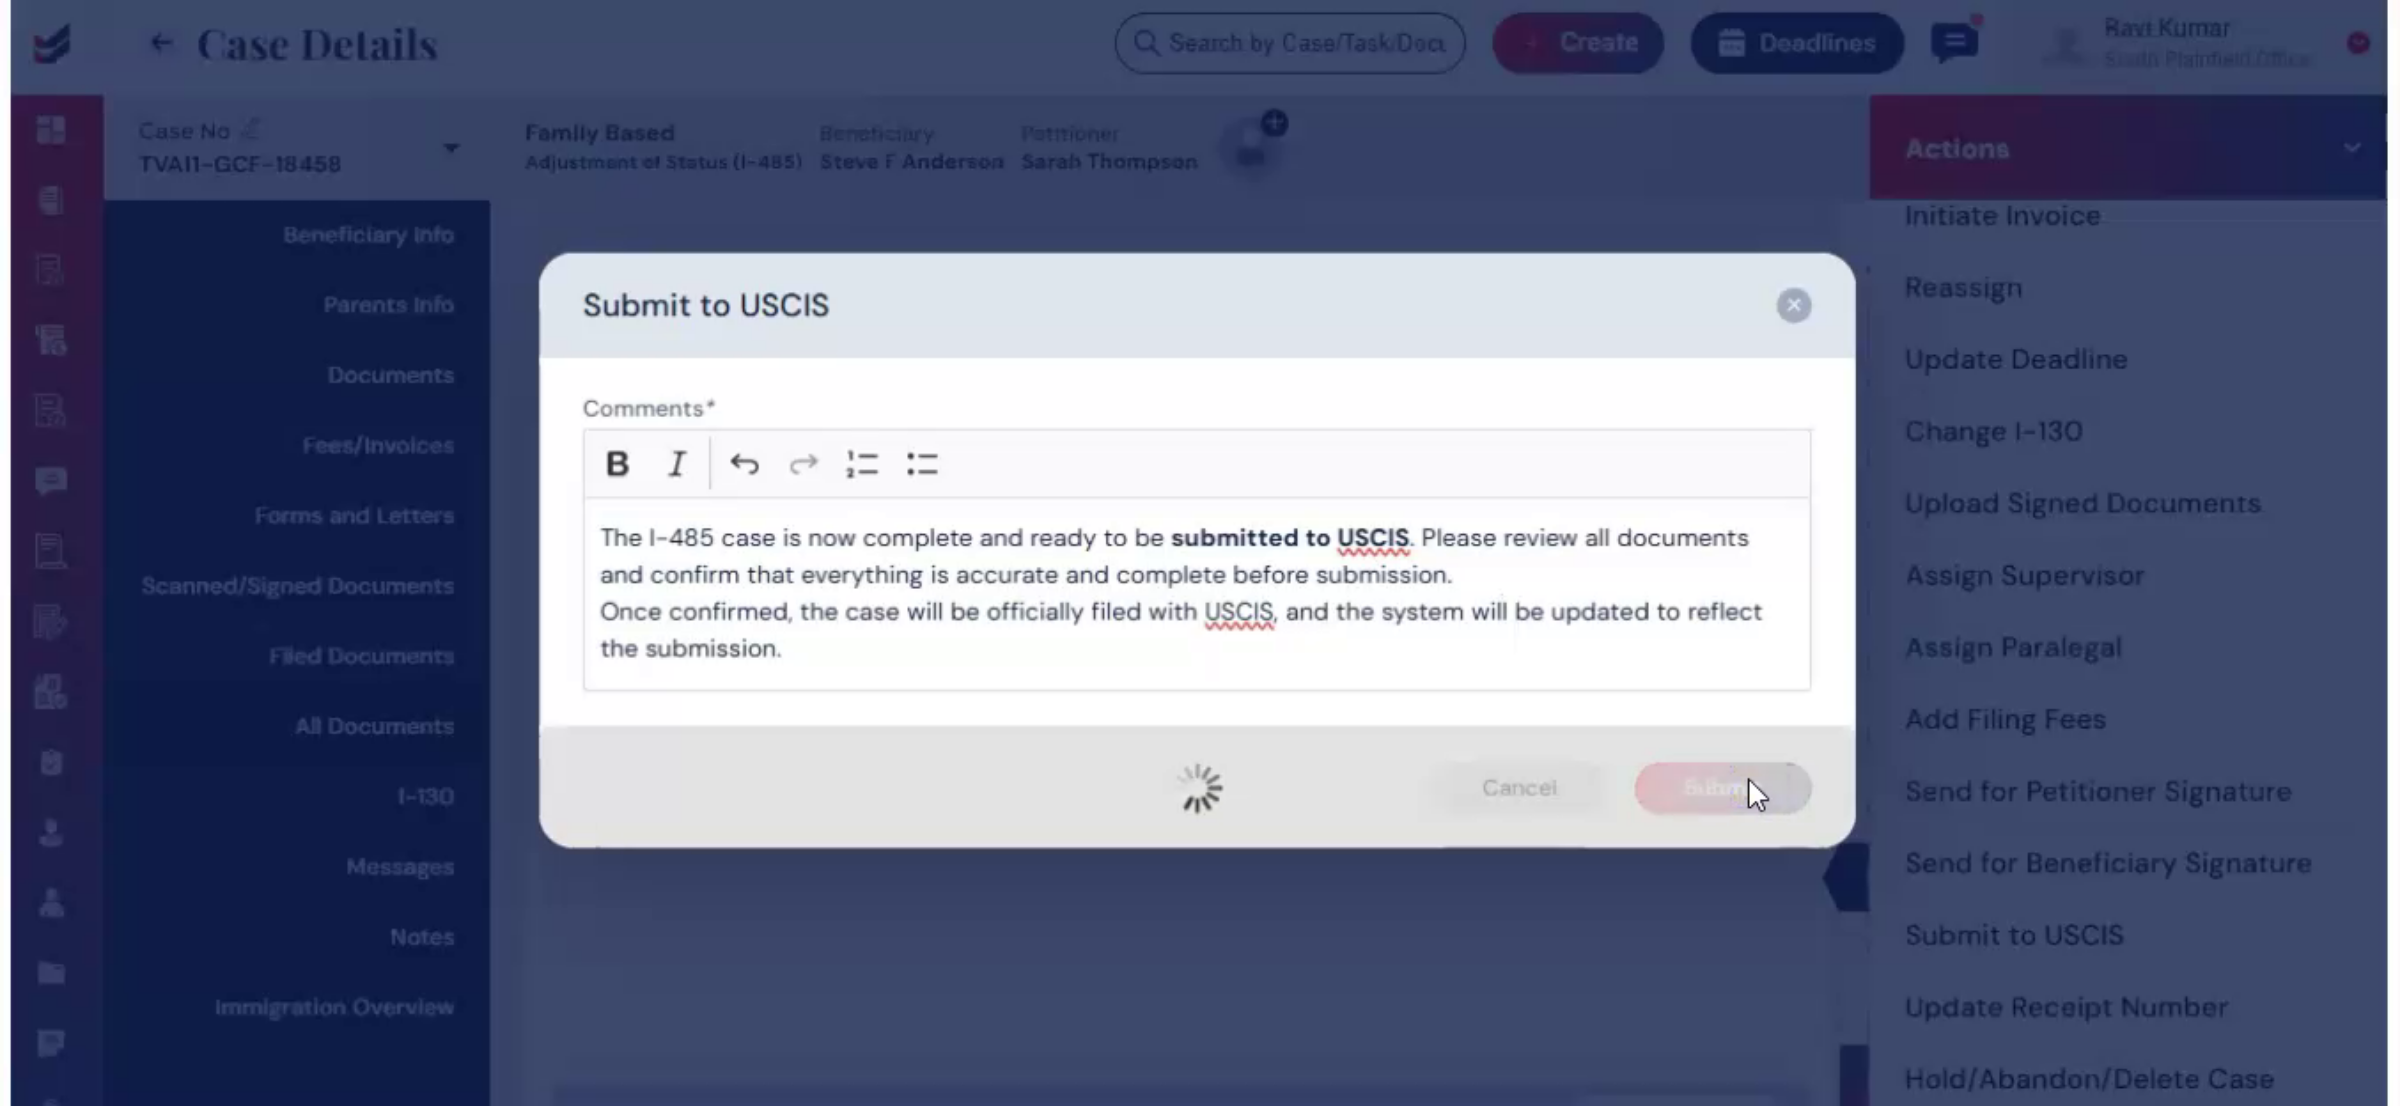Image resolution: width=2400 pixels, height=1106 pixels.
Task: Close the Submit to USCIS dialog
Action: [1794, 305]
